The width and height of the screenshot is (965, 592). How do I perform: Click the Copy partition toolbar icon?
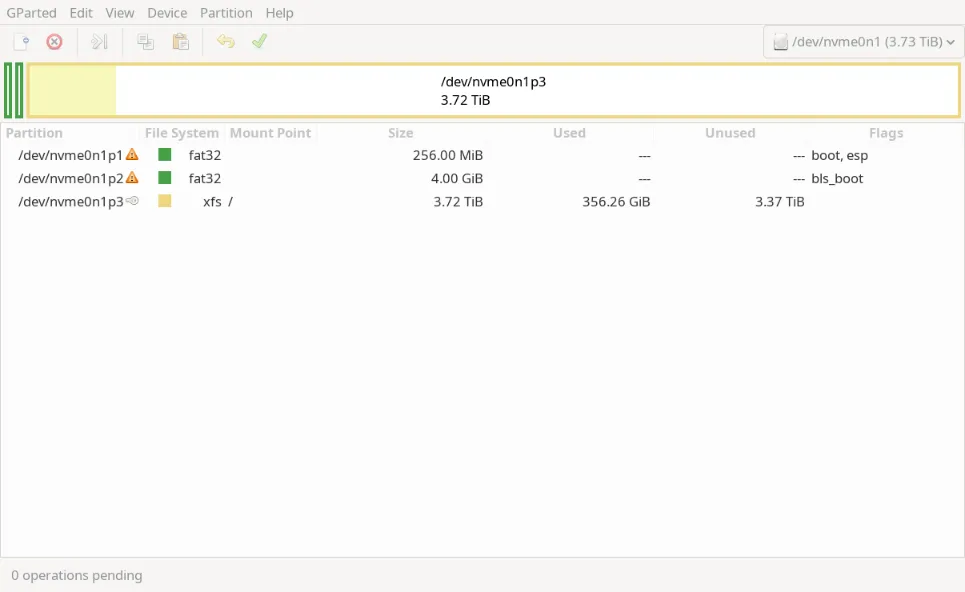[146, 42]
